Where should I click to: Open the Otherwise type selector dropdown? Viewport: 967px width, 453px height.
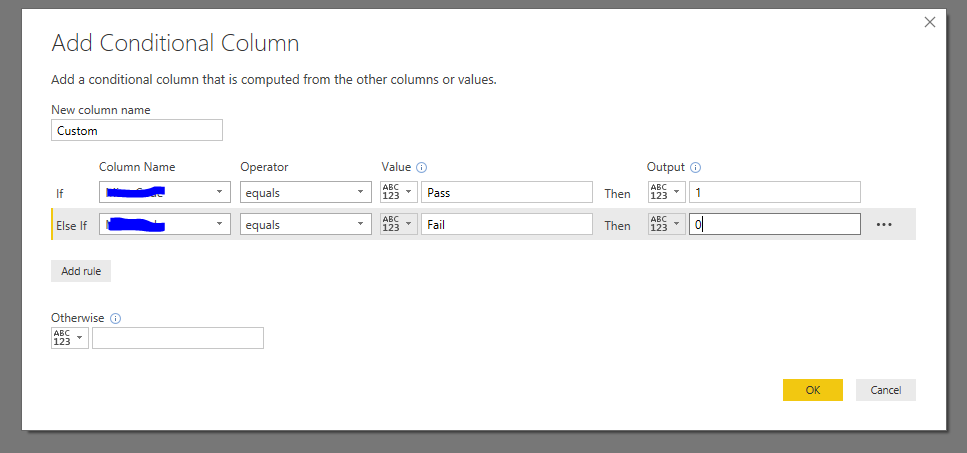point(70,338)
